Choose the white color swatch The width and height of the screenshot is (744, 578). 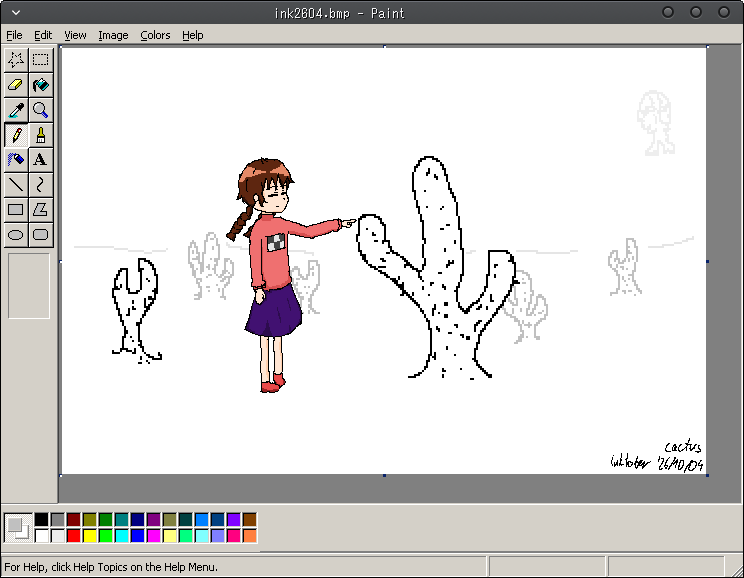click(41, 536)
